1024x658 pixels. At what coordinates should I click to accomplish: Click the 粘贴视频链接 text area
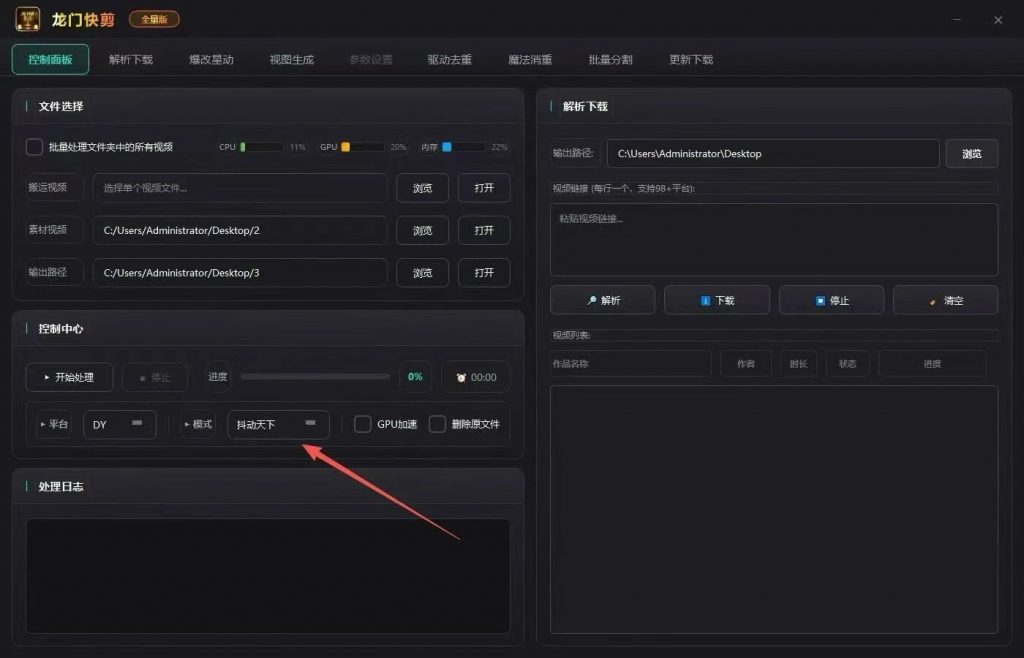tap(773, 240)
